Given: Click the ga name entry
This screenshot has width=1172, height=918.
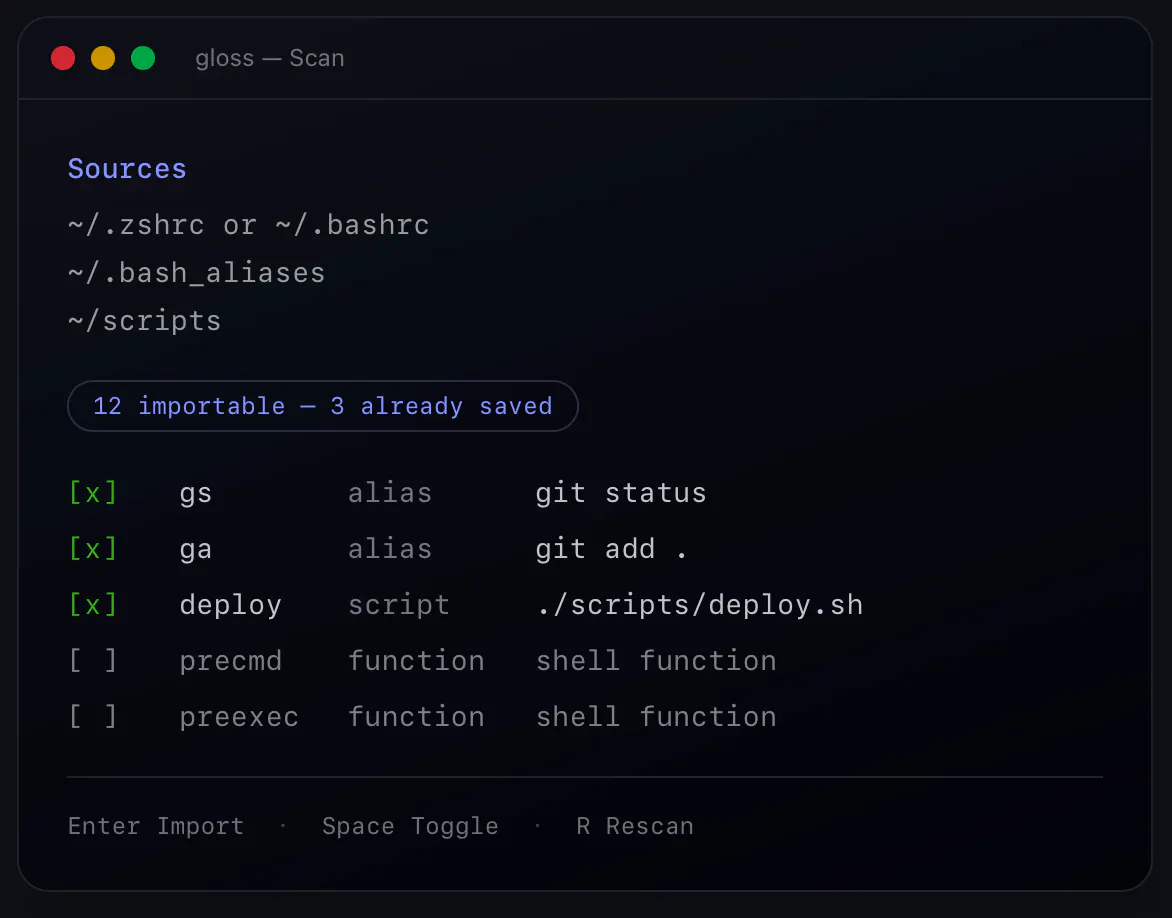Looking at the screenshot, I should [x=196, y=550].
